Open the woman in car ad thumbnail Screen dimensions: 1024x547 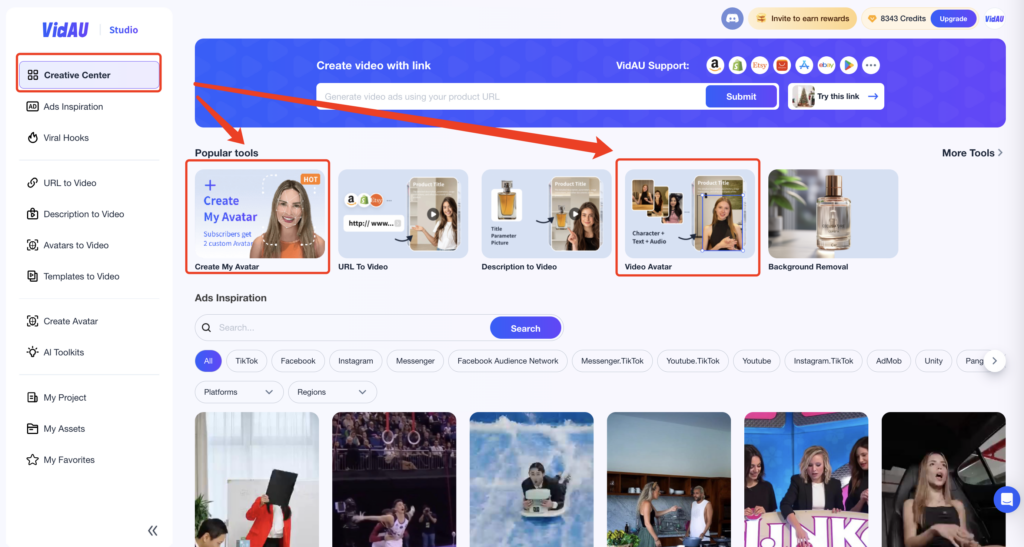coord(943,479)
